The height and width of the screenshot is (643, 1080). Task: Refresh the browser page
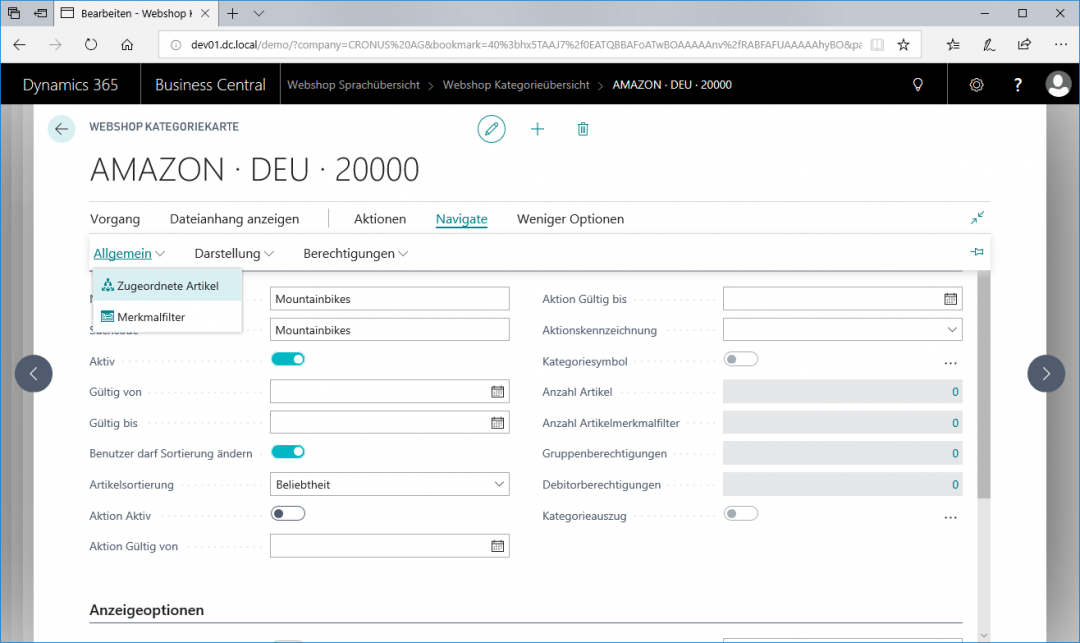click(x=91, y=45)
